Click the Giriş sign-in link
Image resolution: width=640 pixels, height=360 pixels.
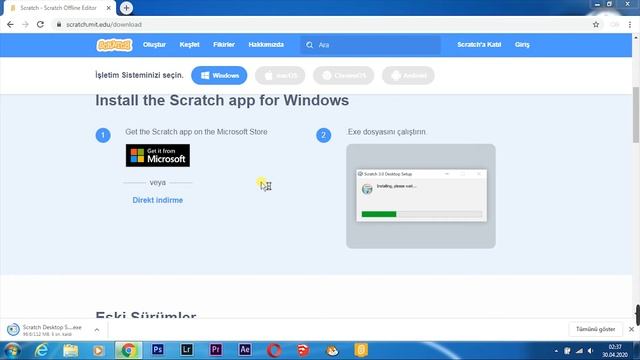click(x=522, y=44)
